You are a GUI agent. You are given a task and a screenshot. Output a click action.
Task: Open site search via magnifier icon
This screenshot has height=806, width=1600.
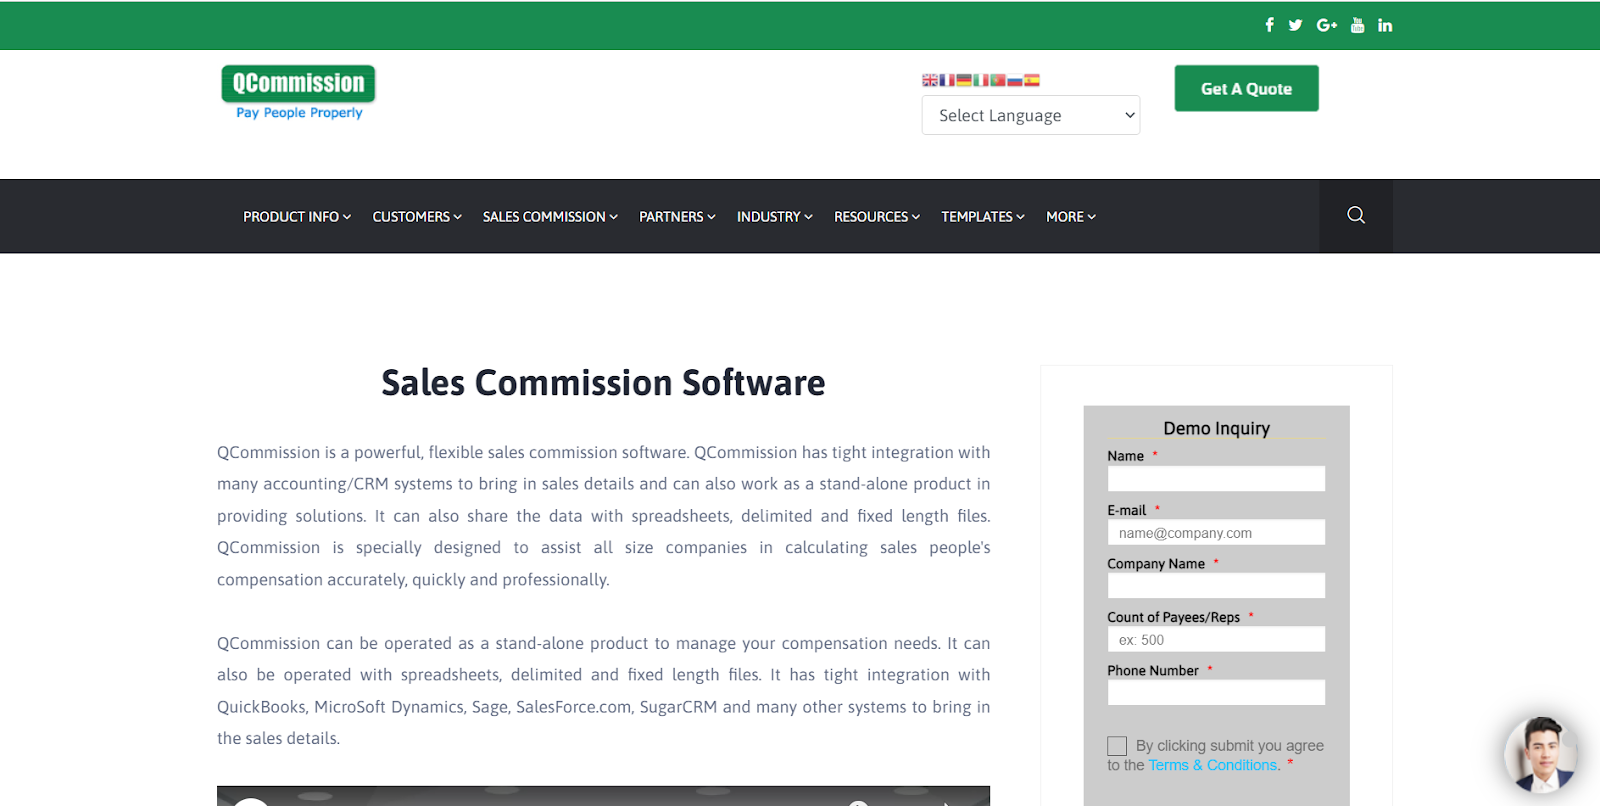pyautogui.click(x=1356, y=215)
